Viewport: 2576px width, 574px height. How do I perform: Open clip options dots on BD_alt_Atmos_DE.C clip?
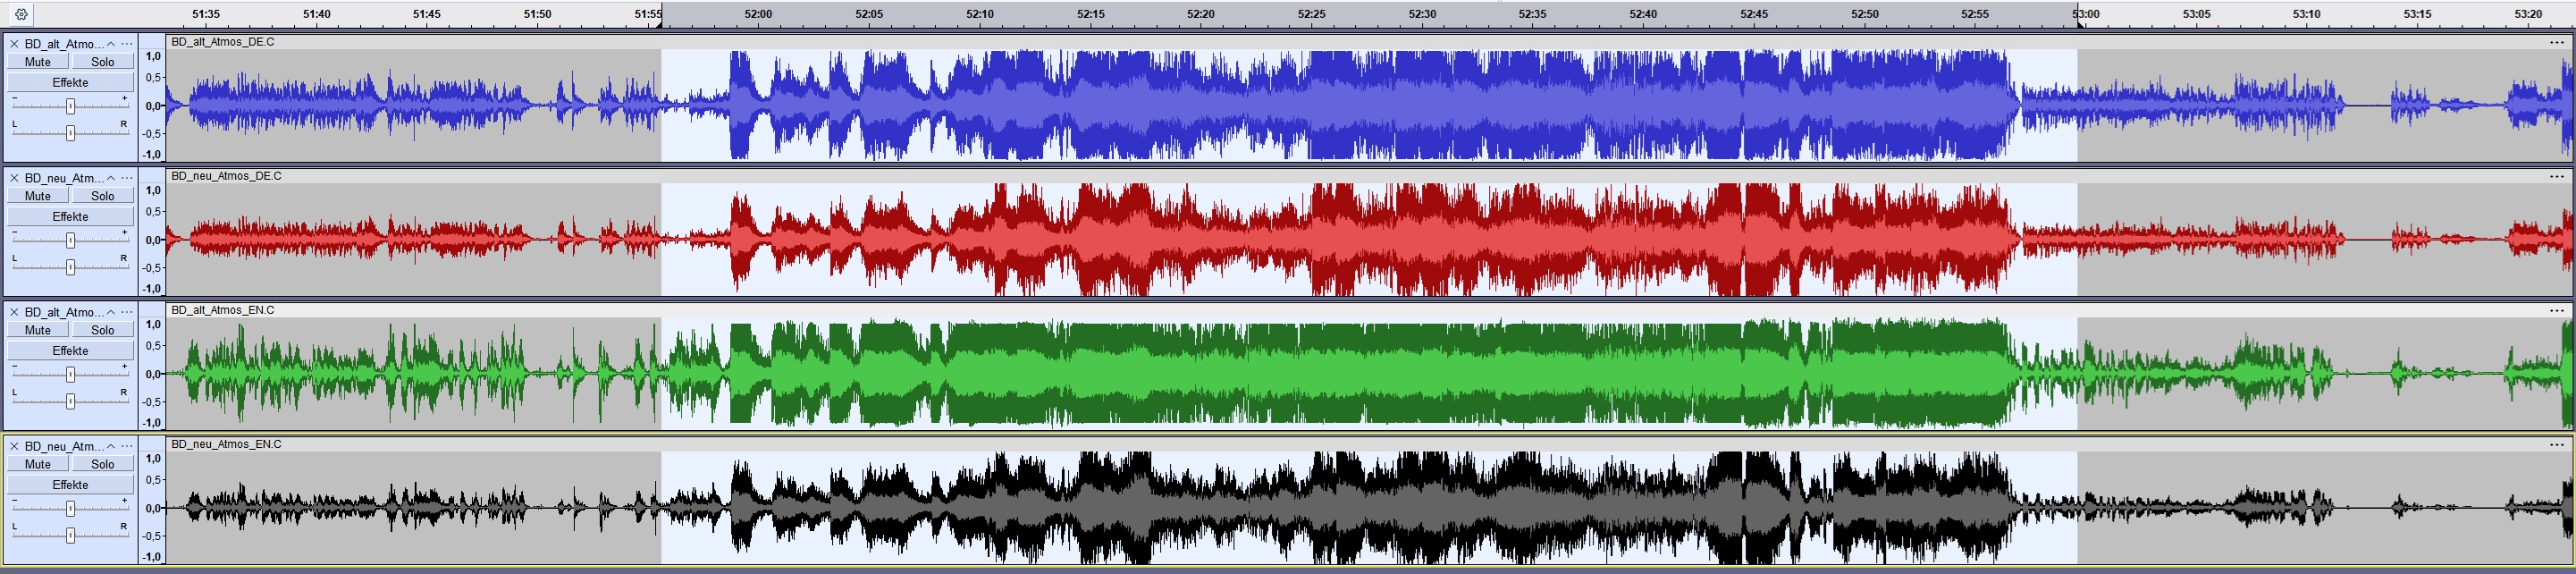[2557, 42]
